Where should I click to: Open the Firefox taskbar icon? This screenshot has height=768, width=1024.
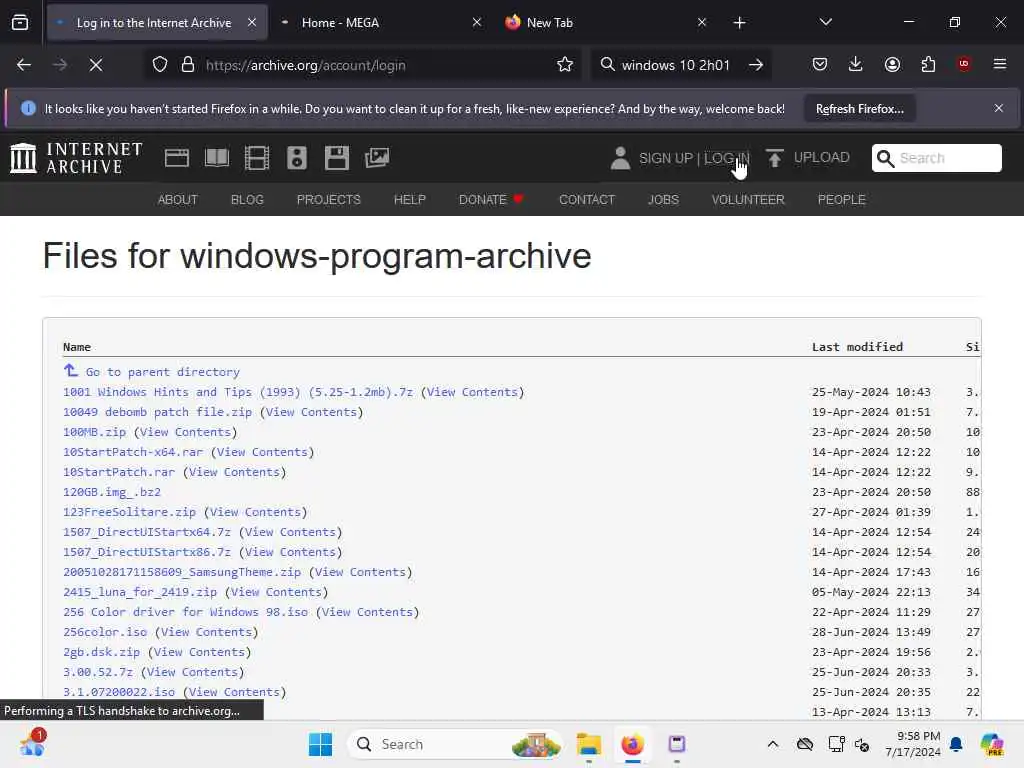pyautogui.click(x=632, y=744)
